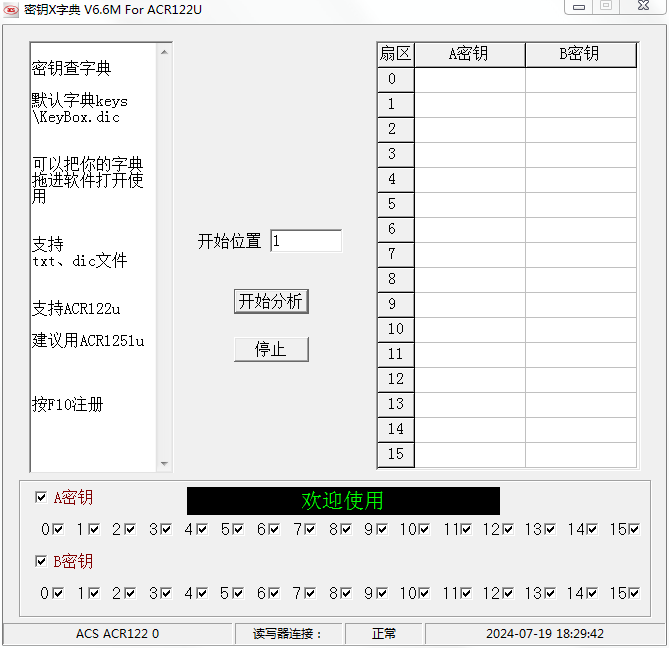Click the green 欢迎使用 display banner
The height and width of the screenshot is (648, 669).
343,501
